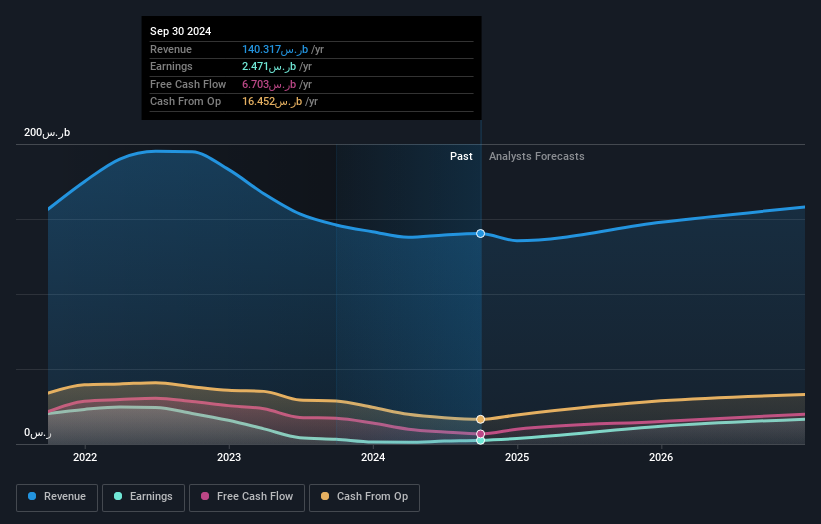The width and height of the screenshot is (821, 524).
Task: Click the 0 y-axis label
Action: click(x=37, y=433)
